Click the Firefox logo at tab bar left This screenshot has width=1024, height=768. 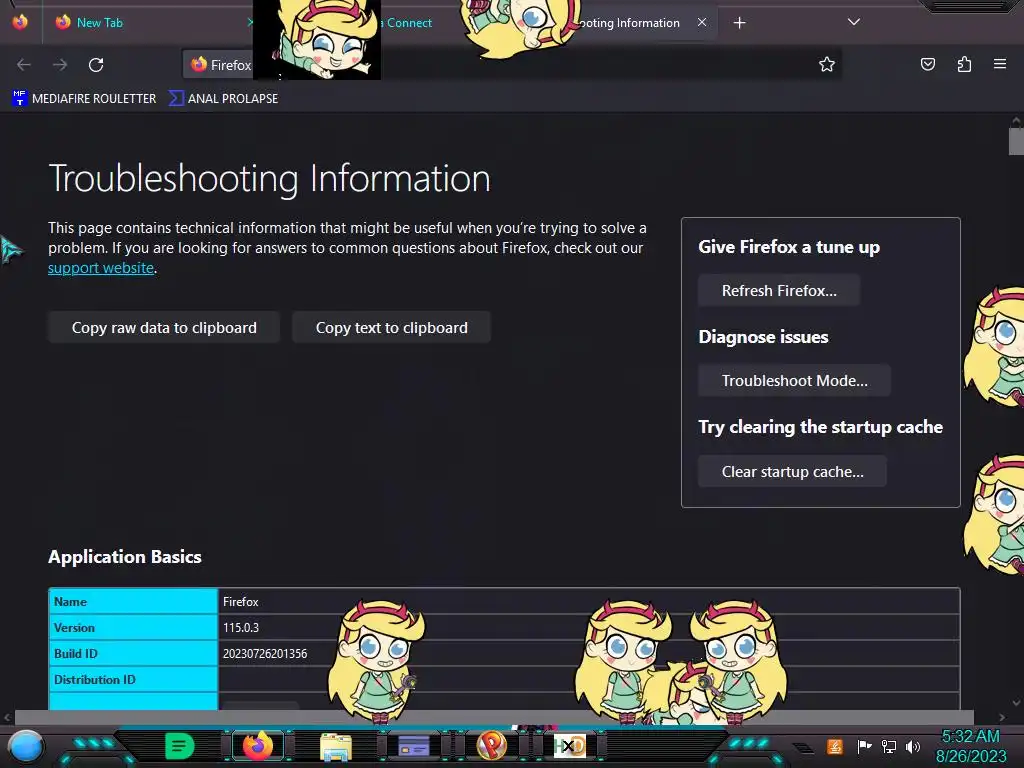(20, 22)
